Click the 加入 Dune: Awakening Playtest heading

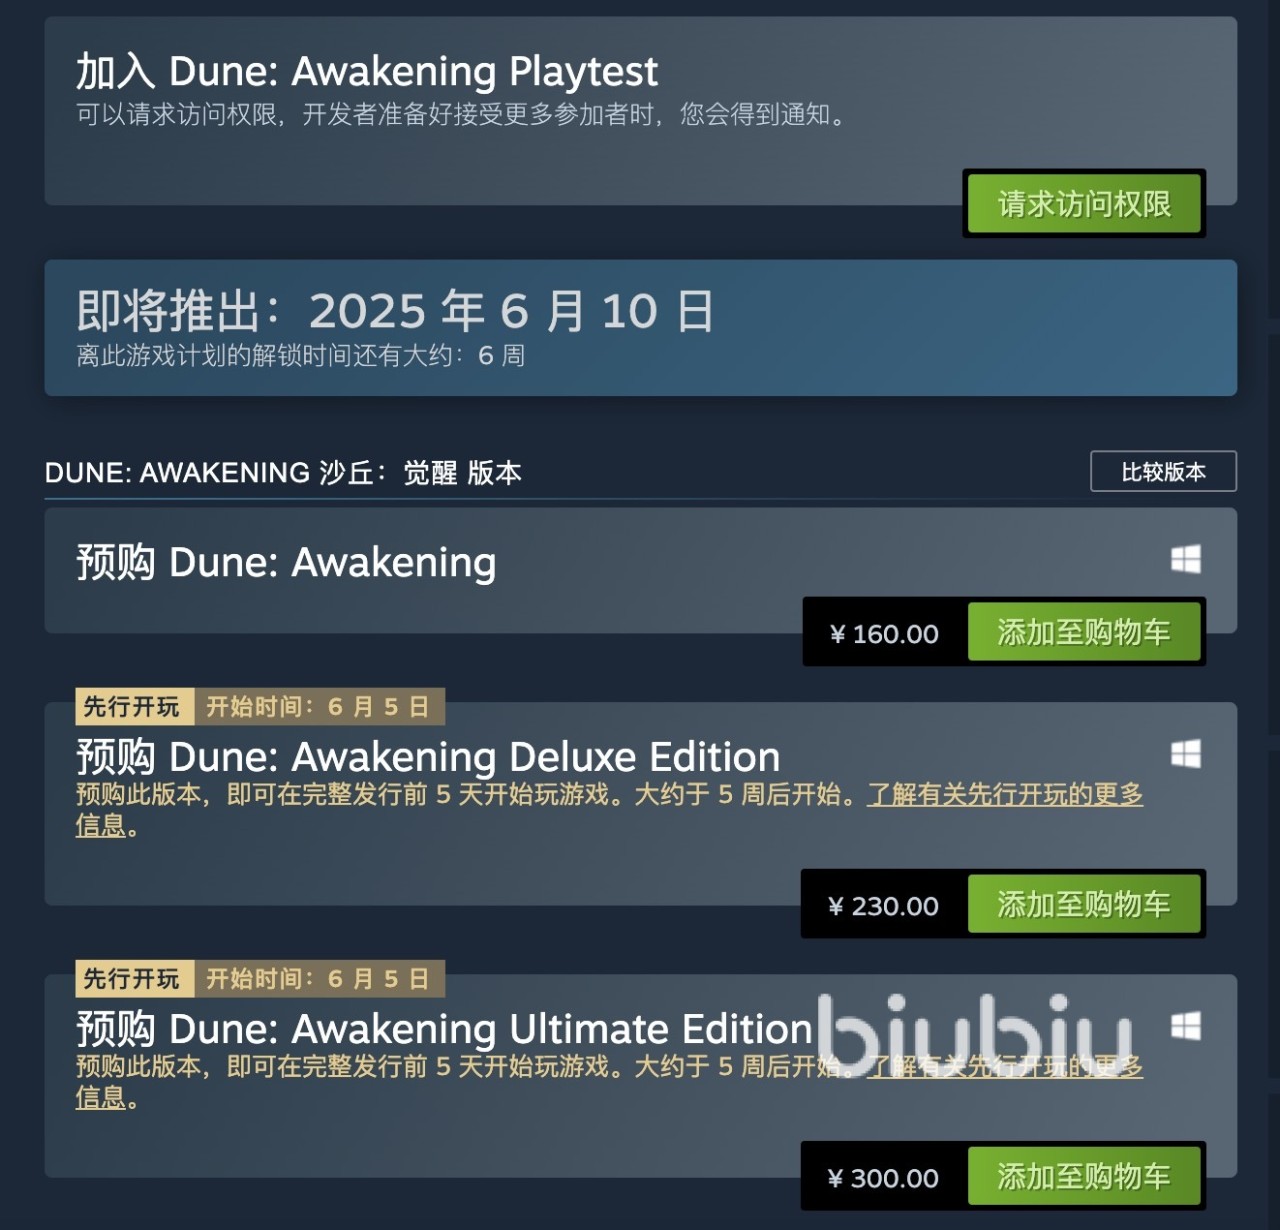pos(367,71)
